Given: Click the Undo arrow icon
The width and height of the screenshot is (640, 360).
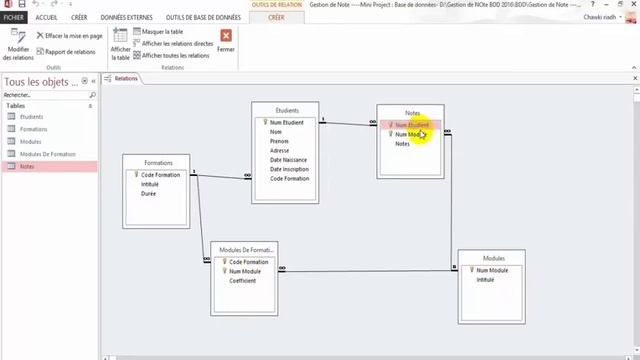Looking at the screenshot, I should point(36,4).
